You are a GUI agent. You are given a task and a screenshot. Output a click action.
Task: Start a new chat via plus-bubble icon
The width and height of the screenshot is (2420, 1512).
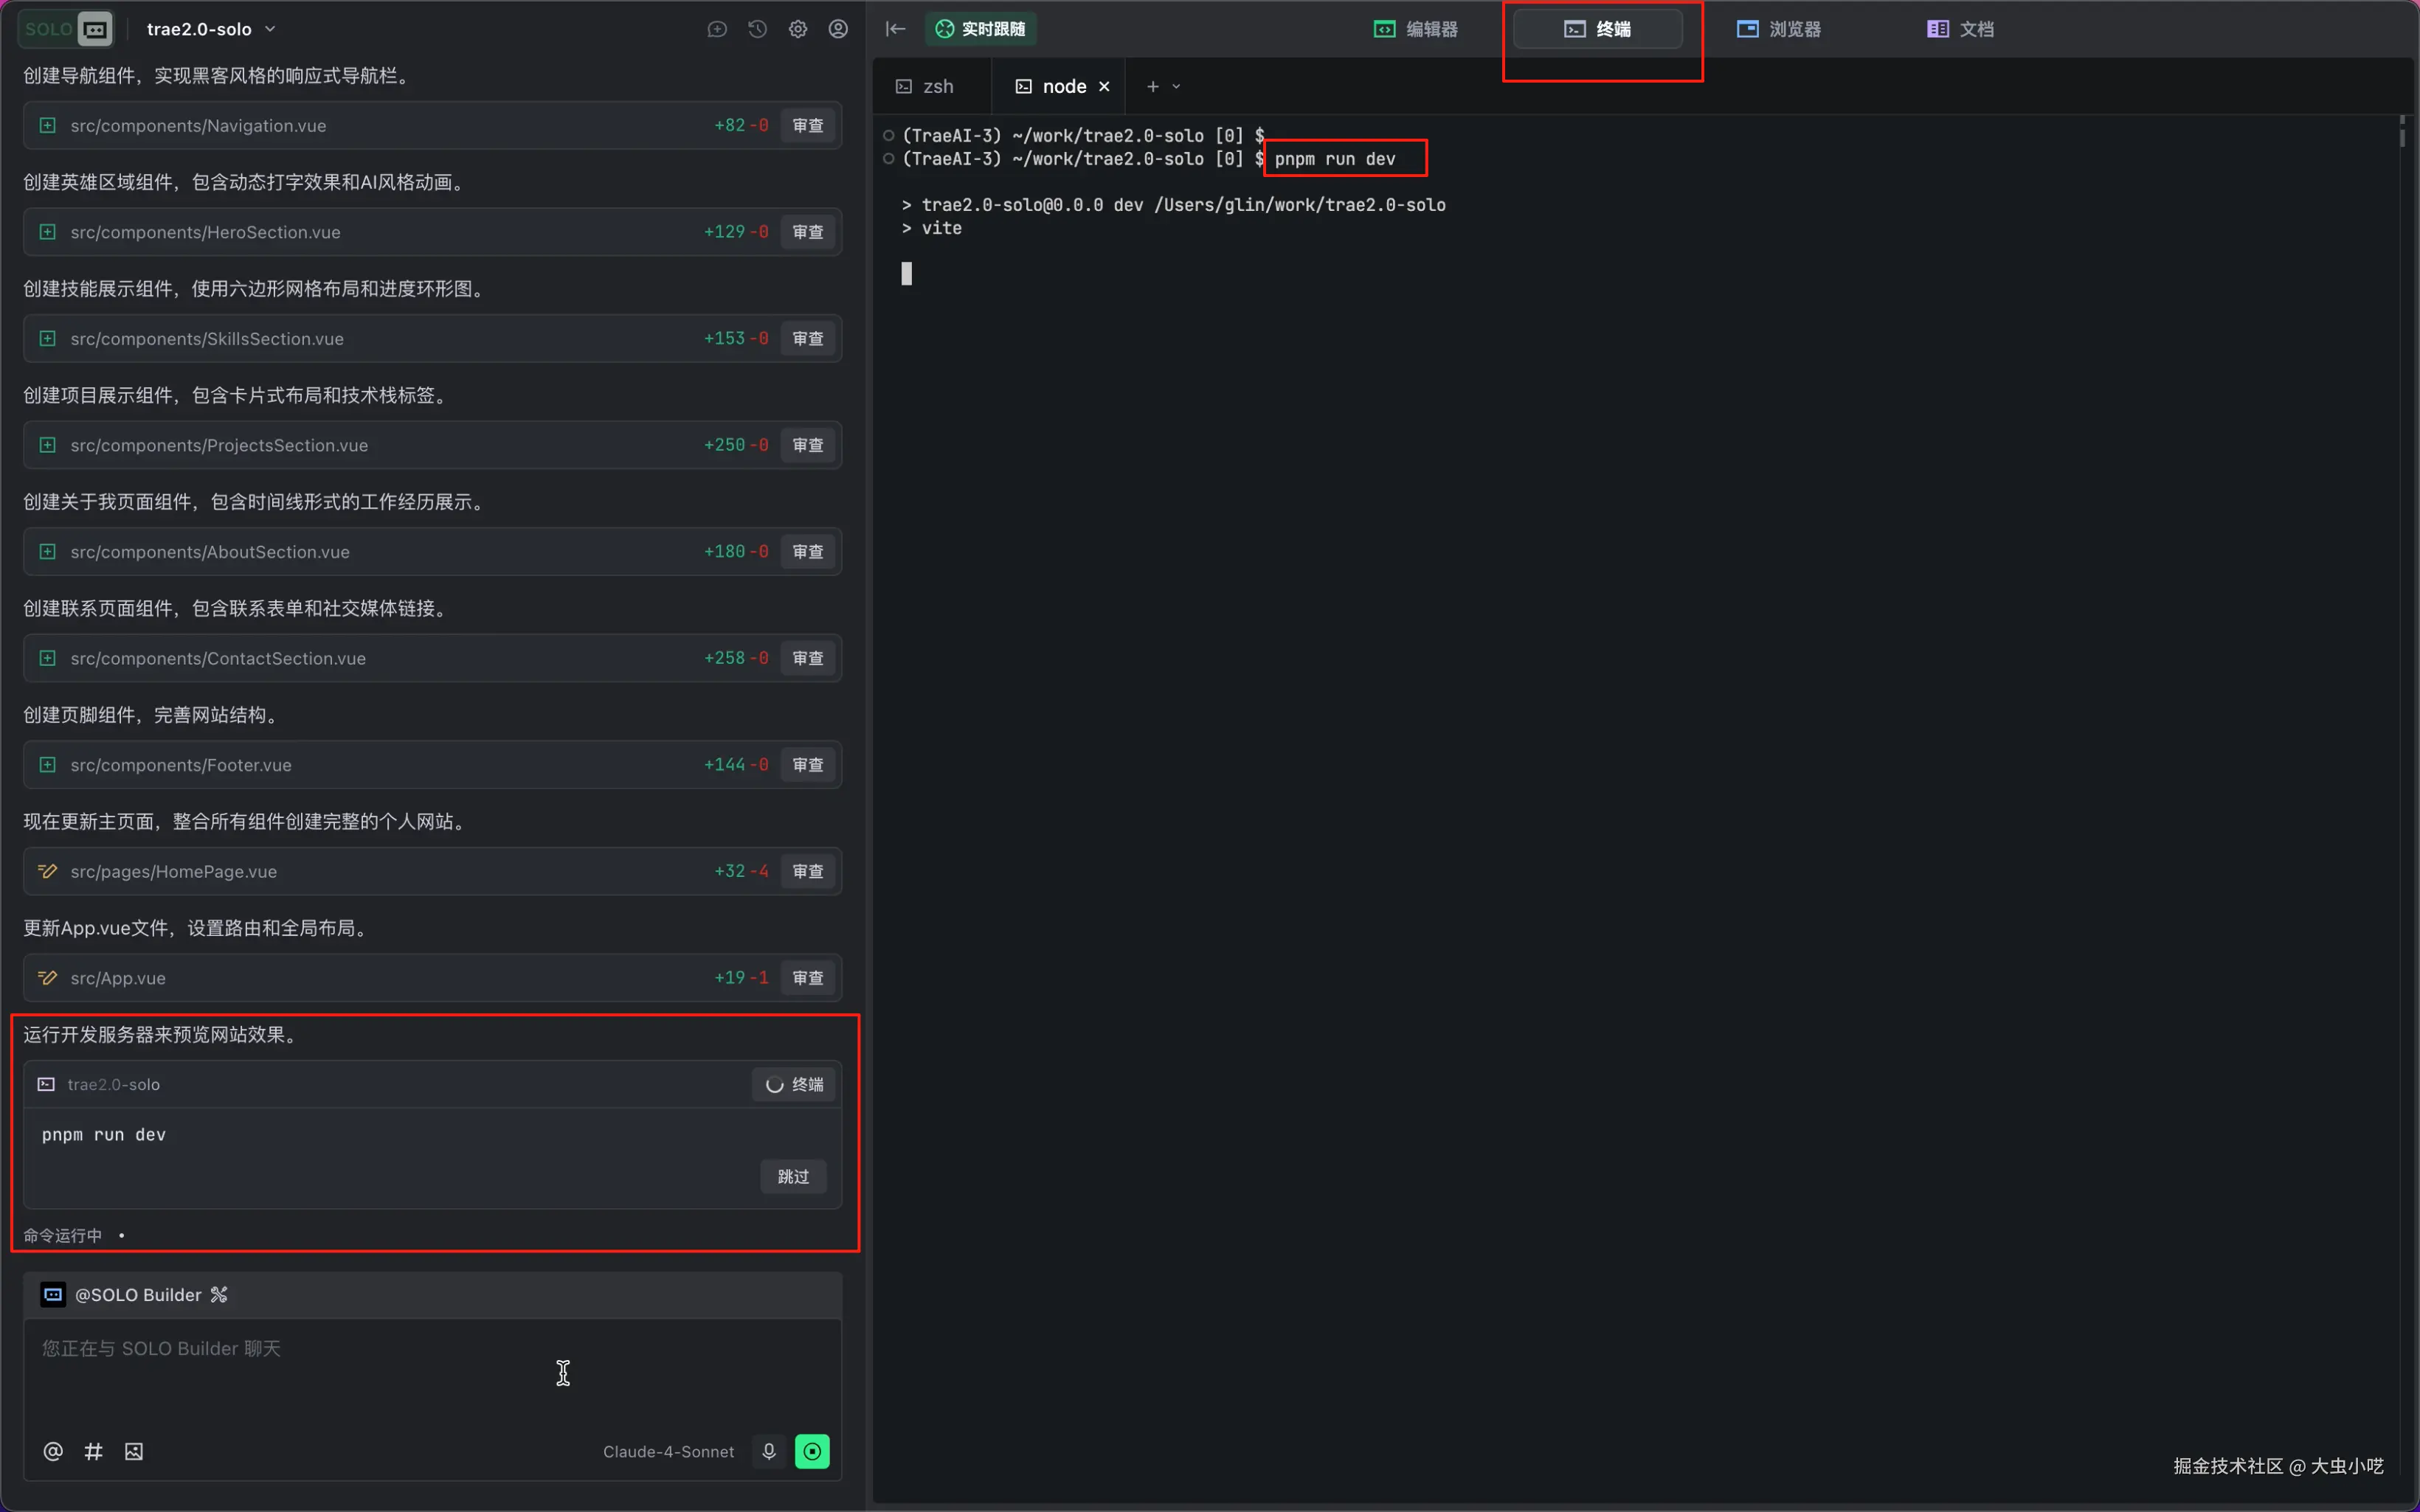click(x=717, y=29)
